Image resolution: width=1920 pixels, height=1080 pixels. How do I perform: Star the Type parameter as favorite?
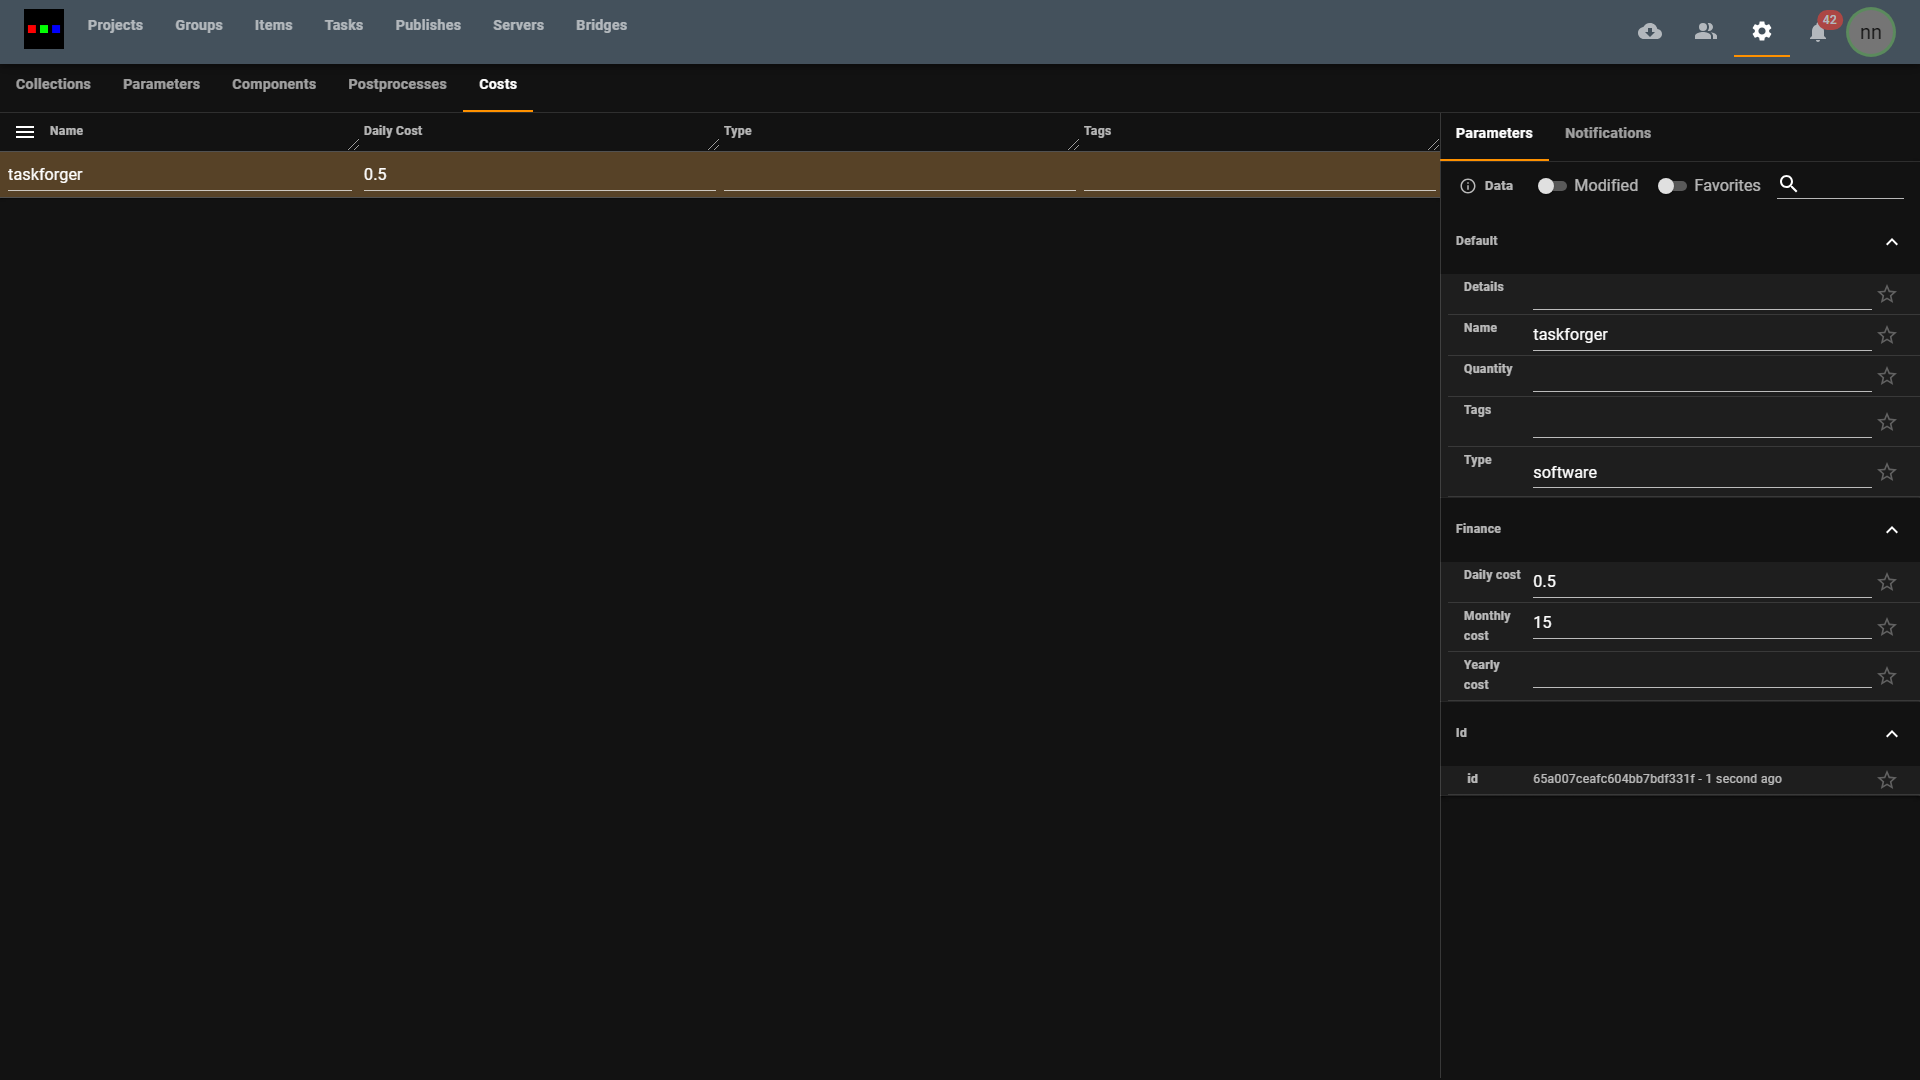(x=1887, y=472)
